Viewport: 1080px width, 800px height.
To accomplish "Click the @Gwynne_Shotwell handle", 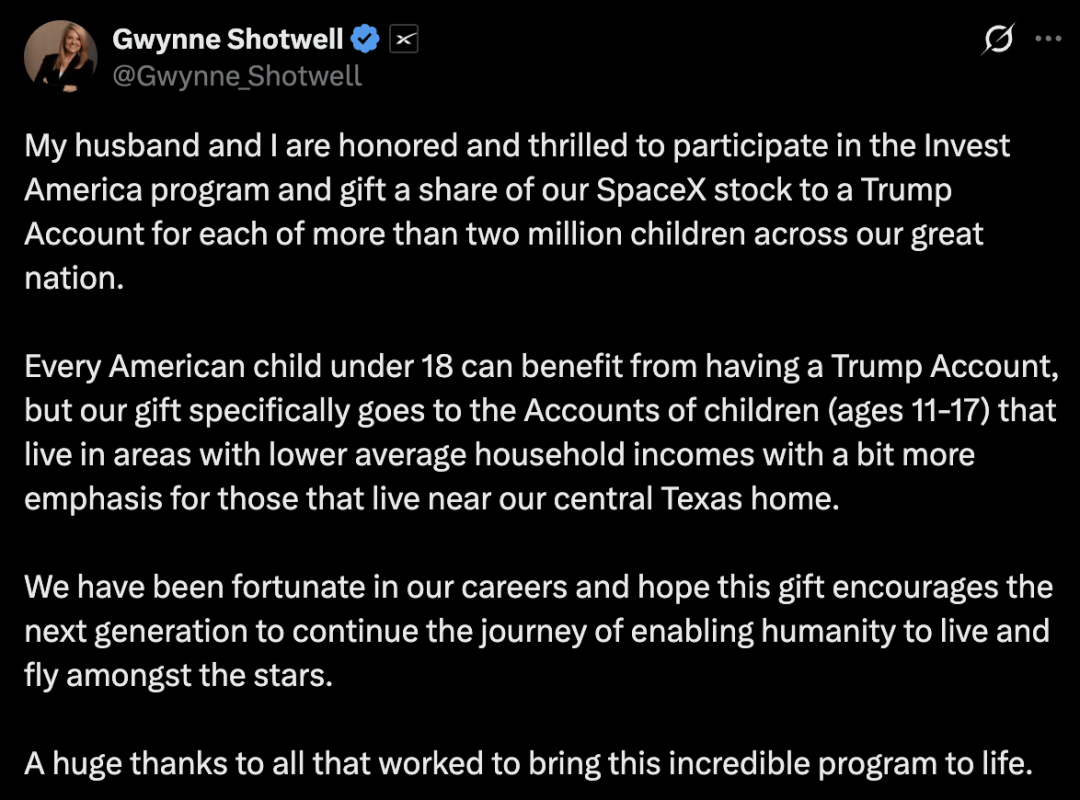I will pos(236,76).
